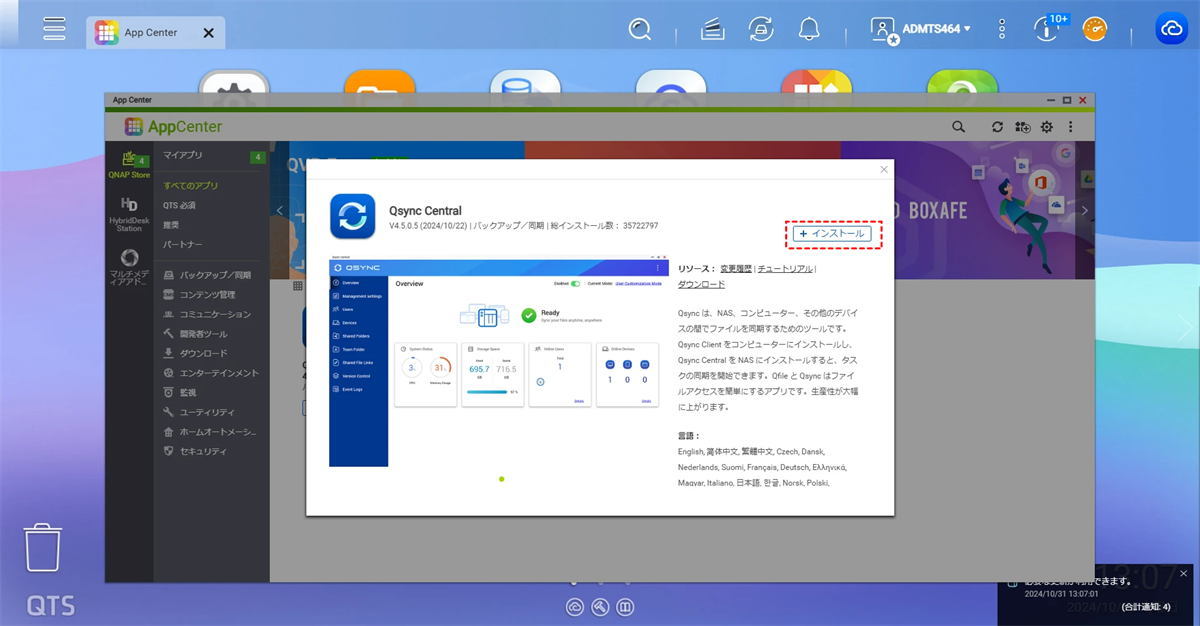Go to next desktop page arrow
Screen dimensions: 1200x626
point(1186,328)
